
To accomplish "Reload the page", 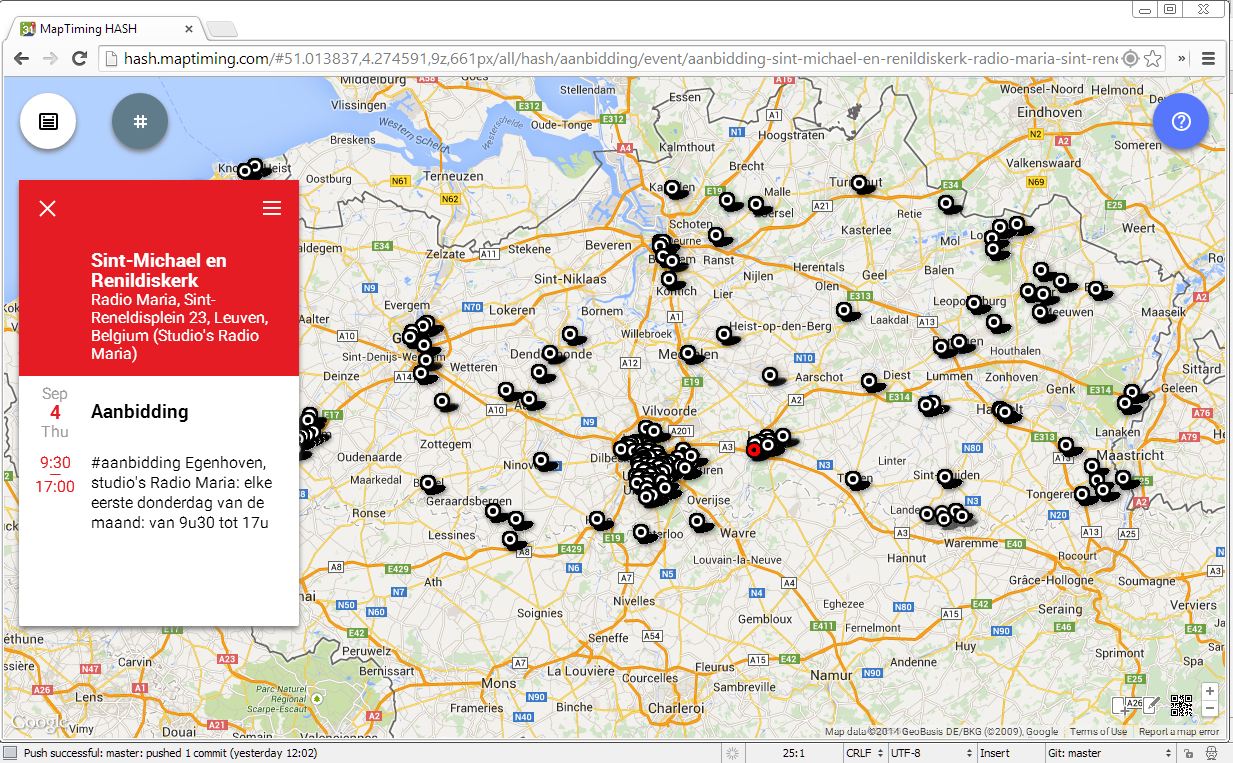I will [x=79, y=58].
